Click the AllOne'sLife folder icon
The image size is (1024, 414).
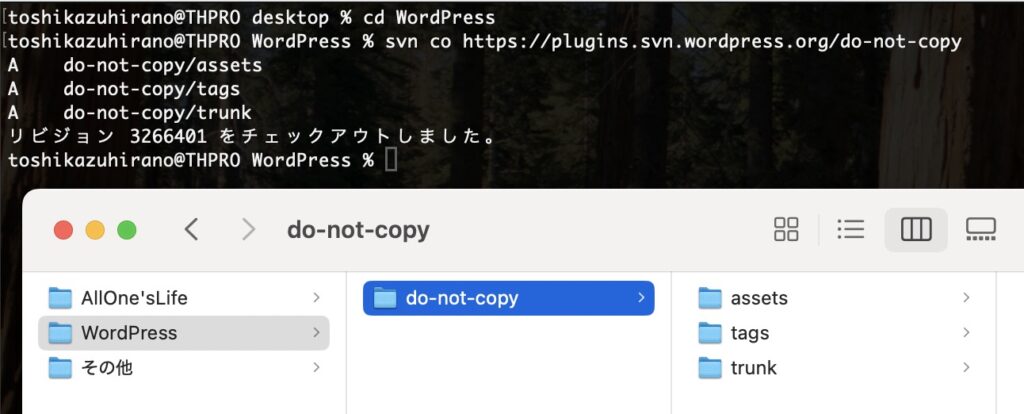pyautogui.click(x=60, y=298)
